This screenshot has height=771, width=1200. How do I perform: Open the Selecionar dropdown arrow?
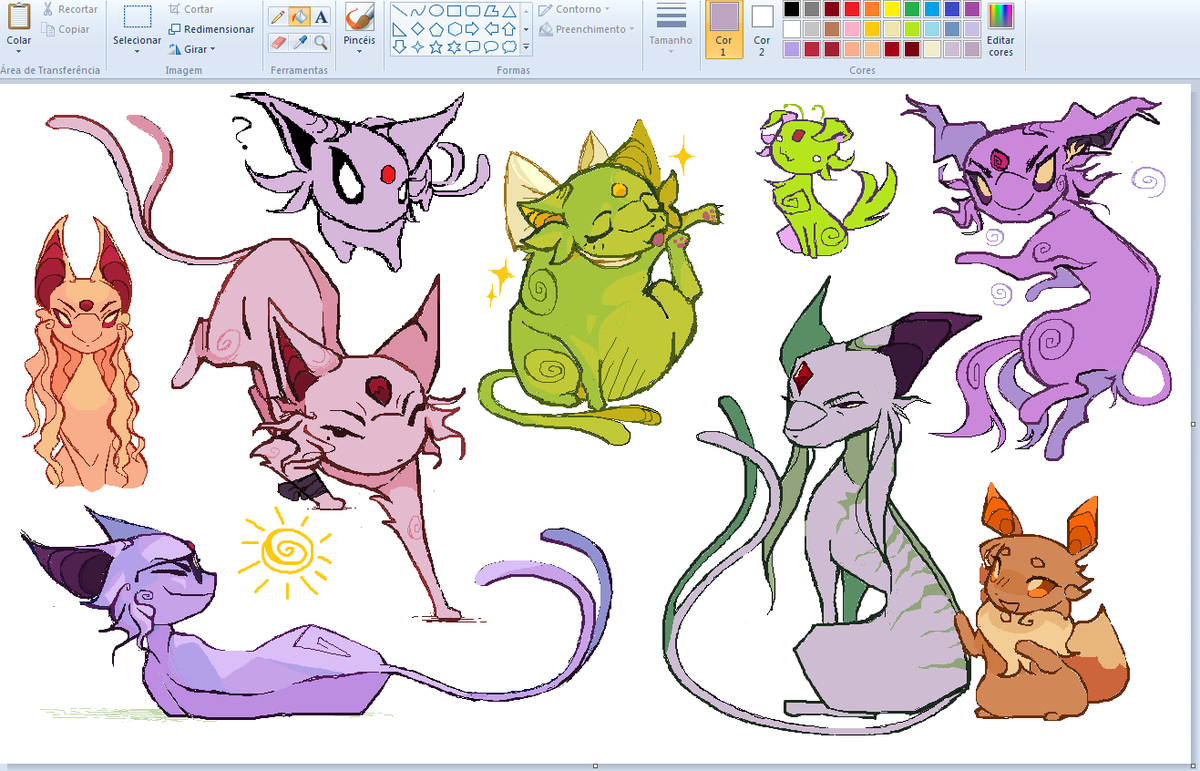tap(136, 52)
